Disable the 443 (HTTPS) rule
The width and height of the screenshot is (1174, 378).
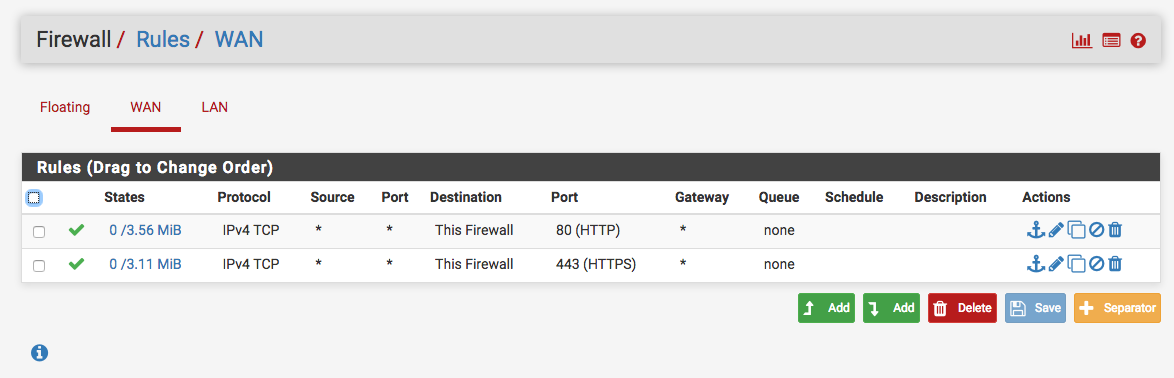click(x=1096, y=263)
